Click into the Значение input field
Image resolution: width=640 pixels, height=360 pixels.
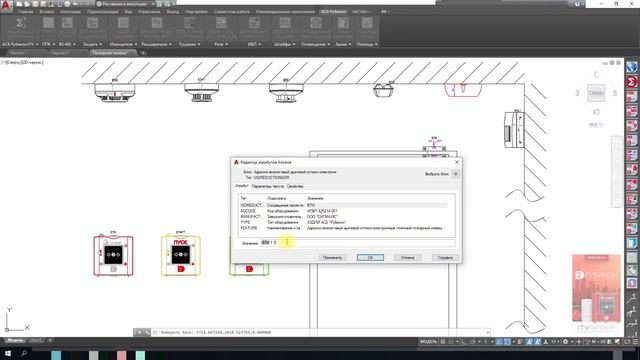coord(358,242)
